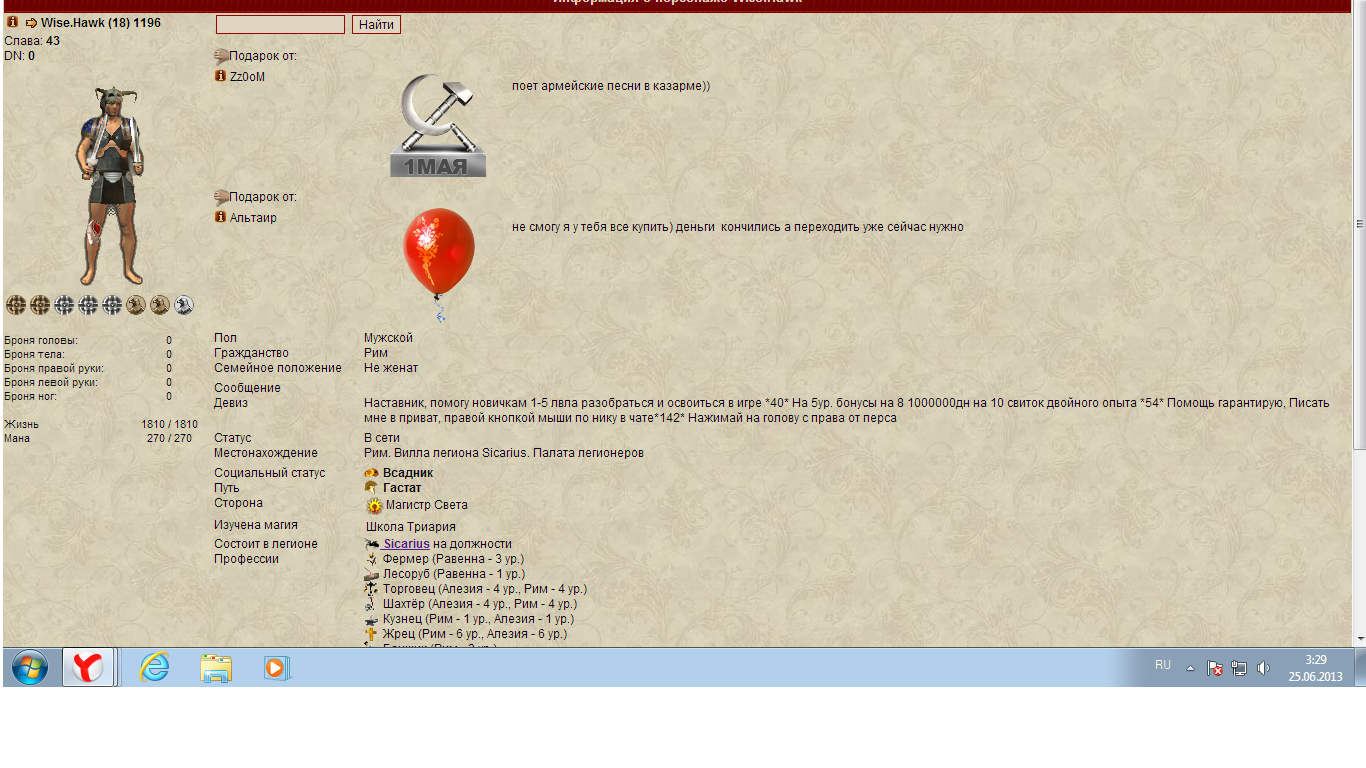Click the arrow icon before Wise.Hawk
The height and width of the screenshot is (768, 1366).
[x=31, y=23]
